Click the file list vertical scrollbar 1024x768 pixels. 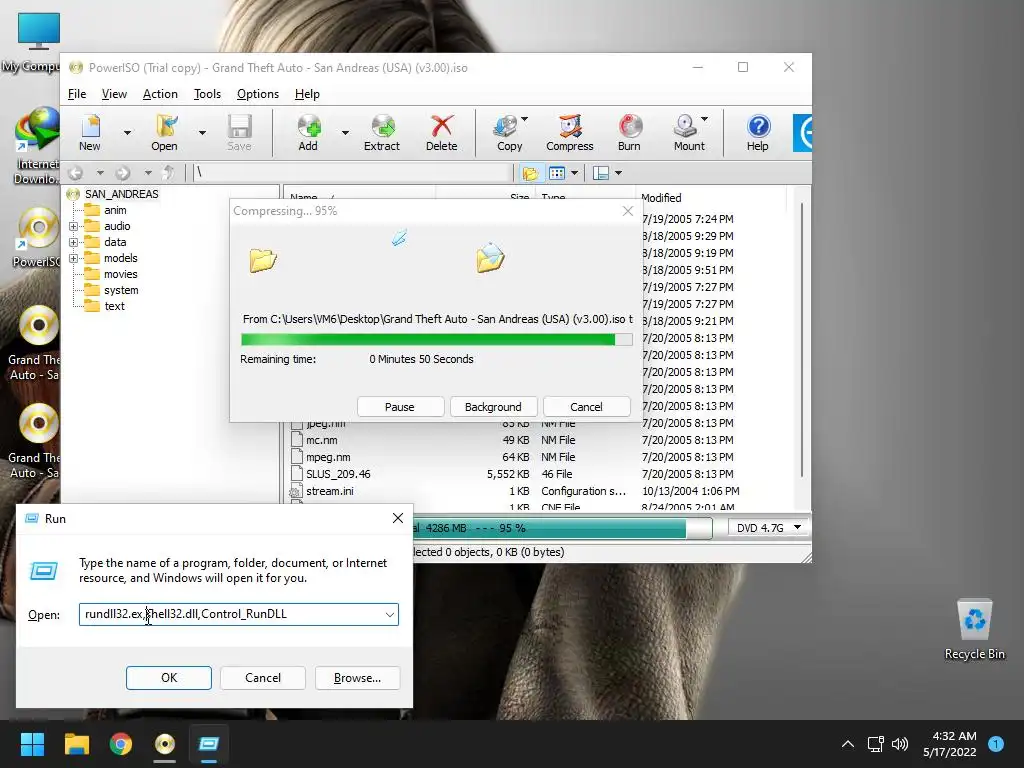[801, 340]
